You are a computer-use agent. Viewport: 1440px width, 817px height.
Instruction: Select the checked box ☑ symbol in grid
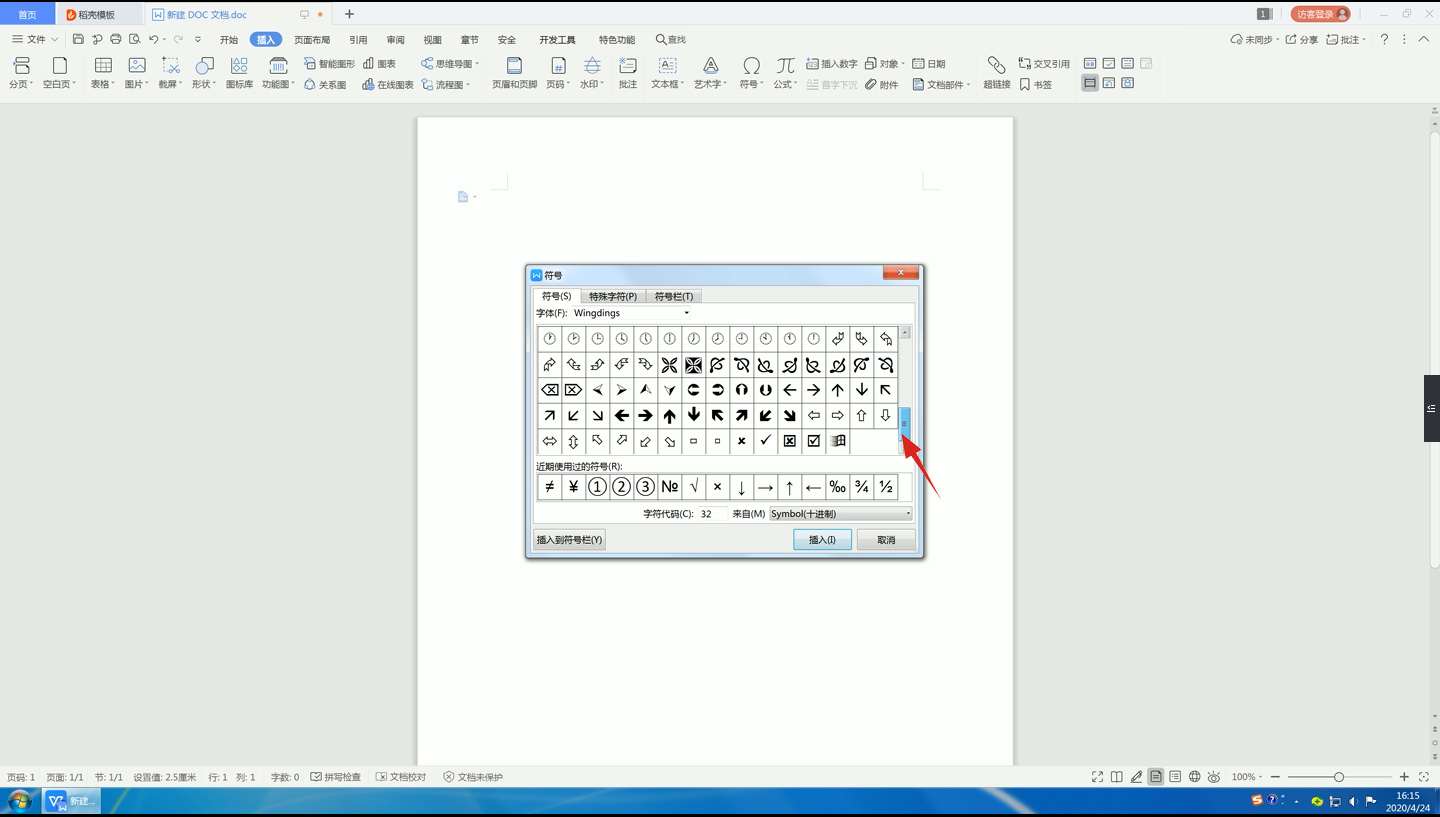[813, 441]
